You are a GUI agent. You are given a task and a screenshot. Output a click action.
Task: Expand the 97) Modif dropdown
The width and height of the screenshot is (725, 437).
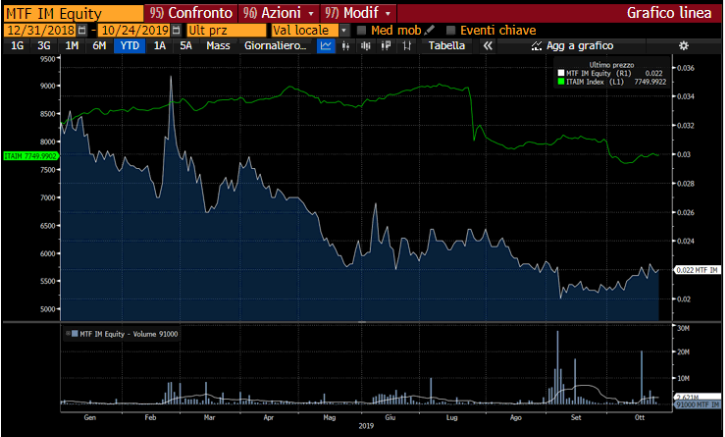[388, 13]
